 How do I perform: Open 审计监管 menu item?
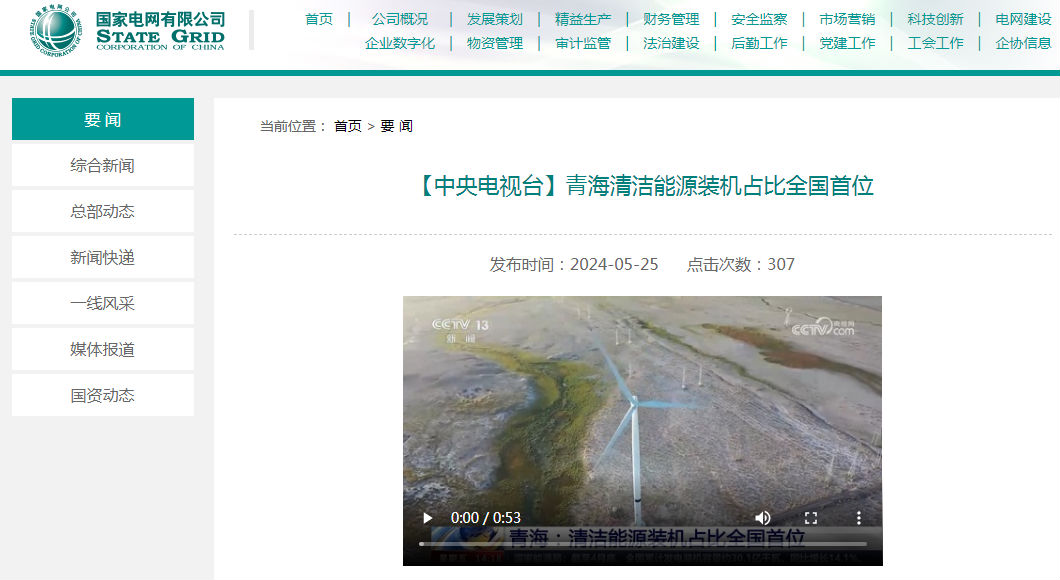pos(583,43)
